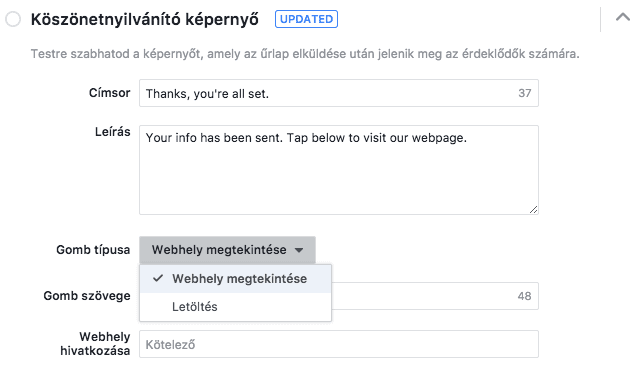
Task: Click the checkmark icon beside Webhely megtekintése
Action: (x=158, y=278)
